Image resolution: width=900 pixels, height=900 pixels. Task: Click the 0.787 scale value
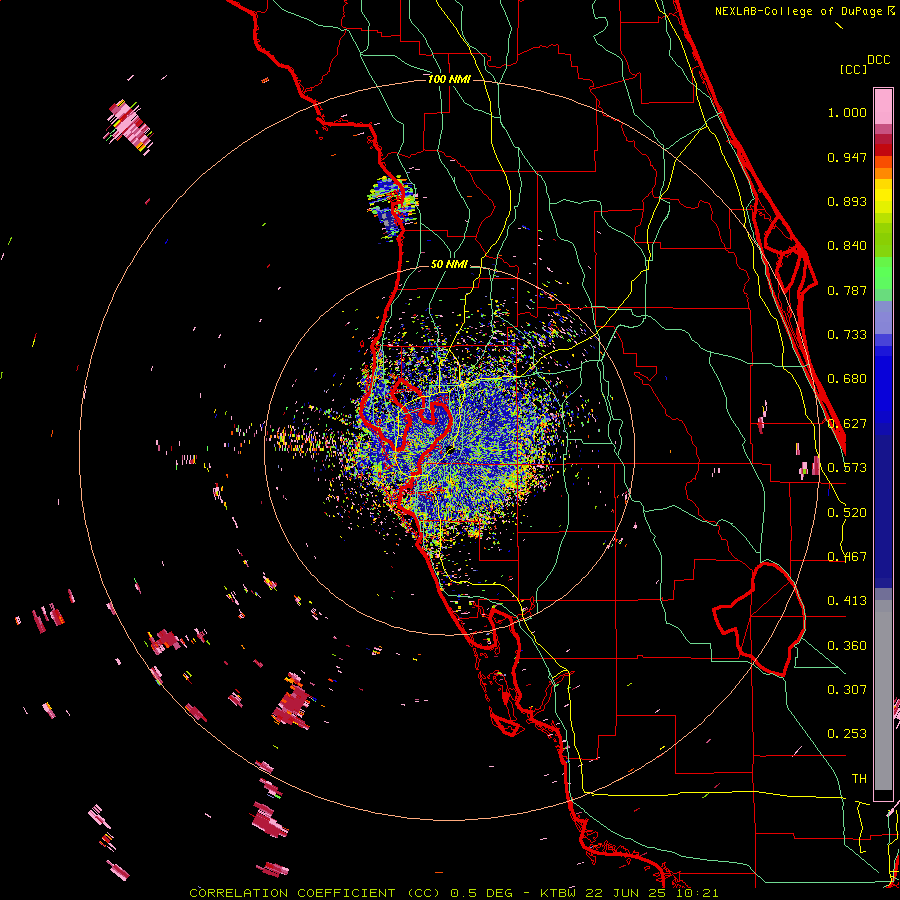click(847, 290)
